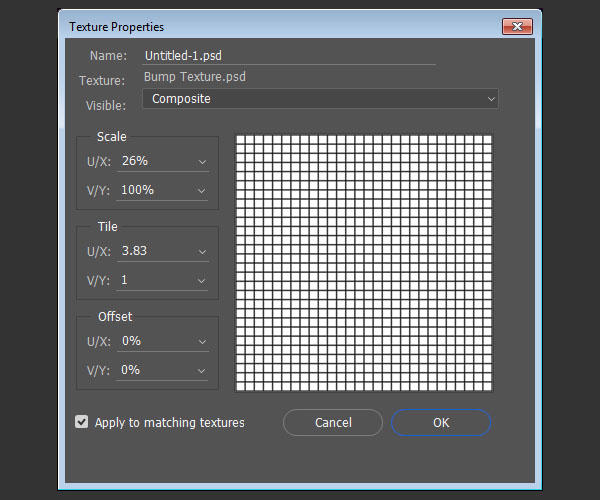This screenshot has width=600, height=500.
Task: Close the Texture Properties dialog
Action: coord(517,26)
